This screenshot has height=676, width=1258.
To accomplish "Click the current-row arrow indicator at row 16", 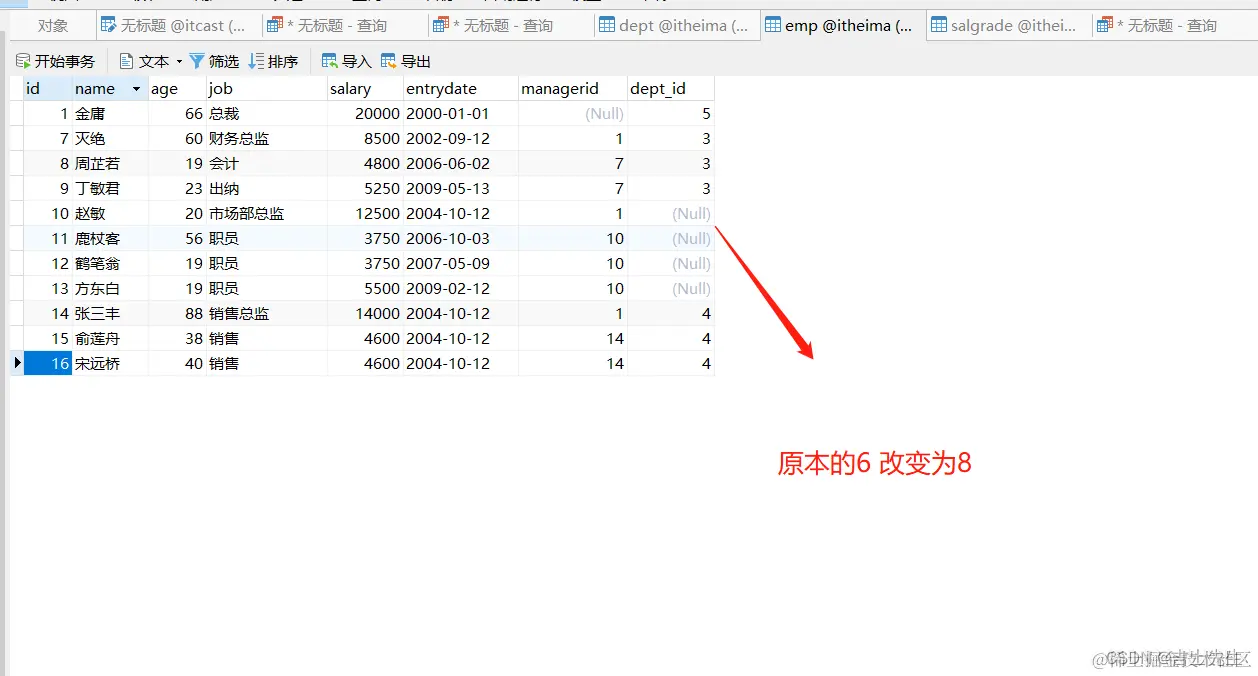I will (17, 364).
